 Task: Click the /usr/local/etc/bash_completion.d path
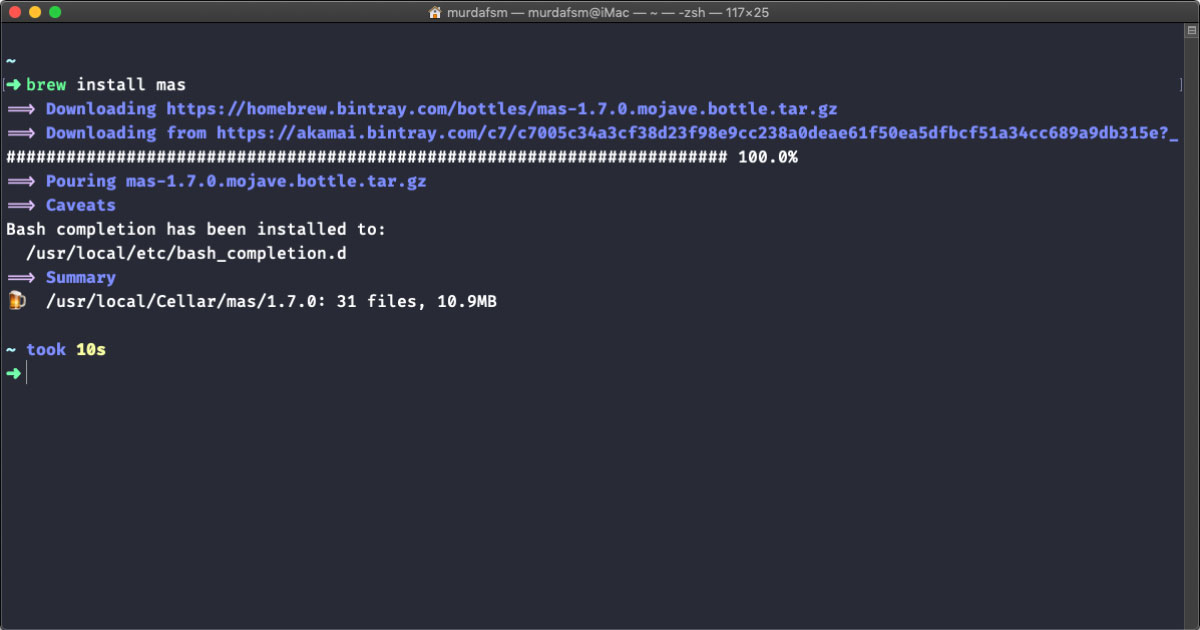[x=186, y=253]
